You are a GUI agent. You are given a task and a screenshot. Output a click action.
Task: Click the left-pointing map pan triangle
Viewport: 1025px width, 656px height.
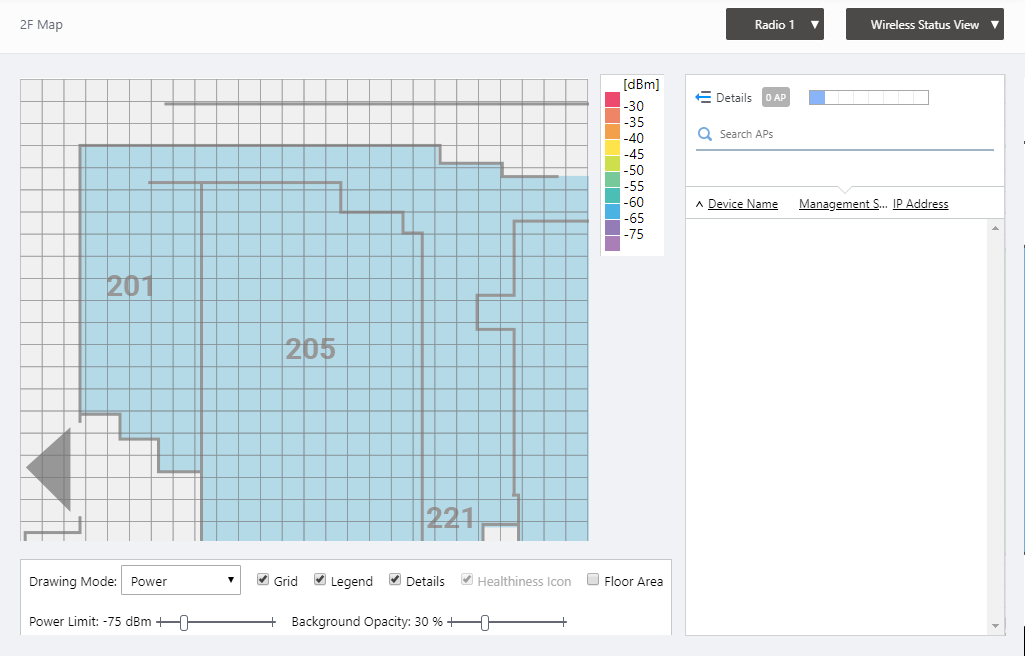(48, 468)
